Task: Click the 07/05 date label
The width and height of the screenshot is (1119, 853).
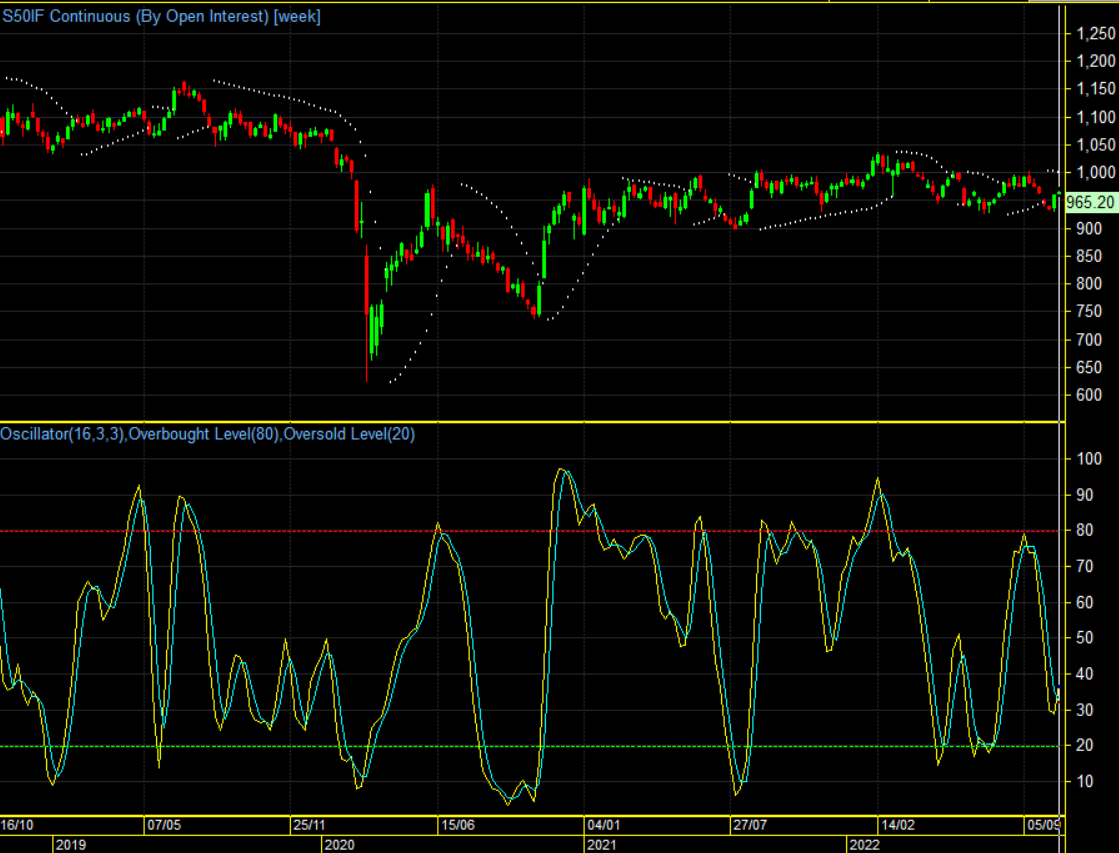Action: point(164,825)
